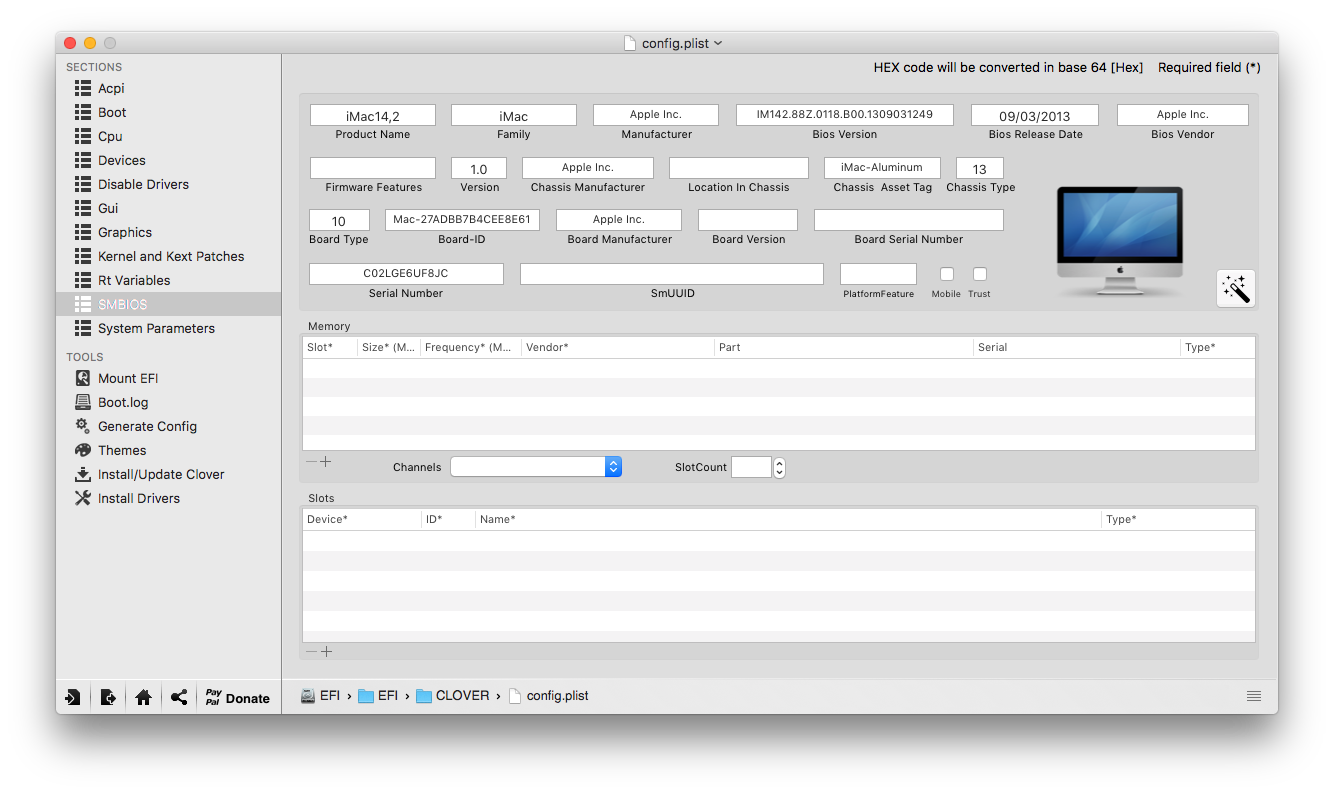Click the import configuration icon in bottom toolbar
Screen dimensions: 1334x794
73,698
